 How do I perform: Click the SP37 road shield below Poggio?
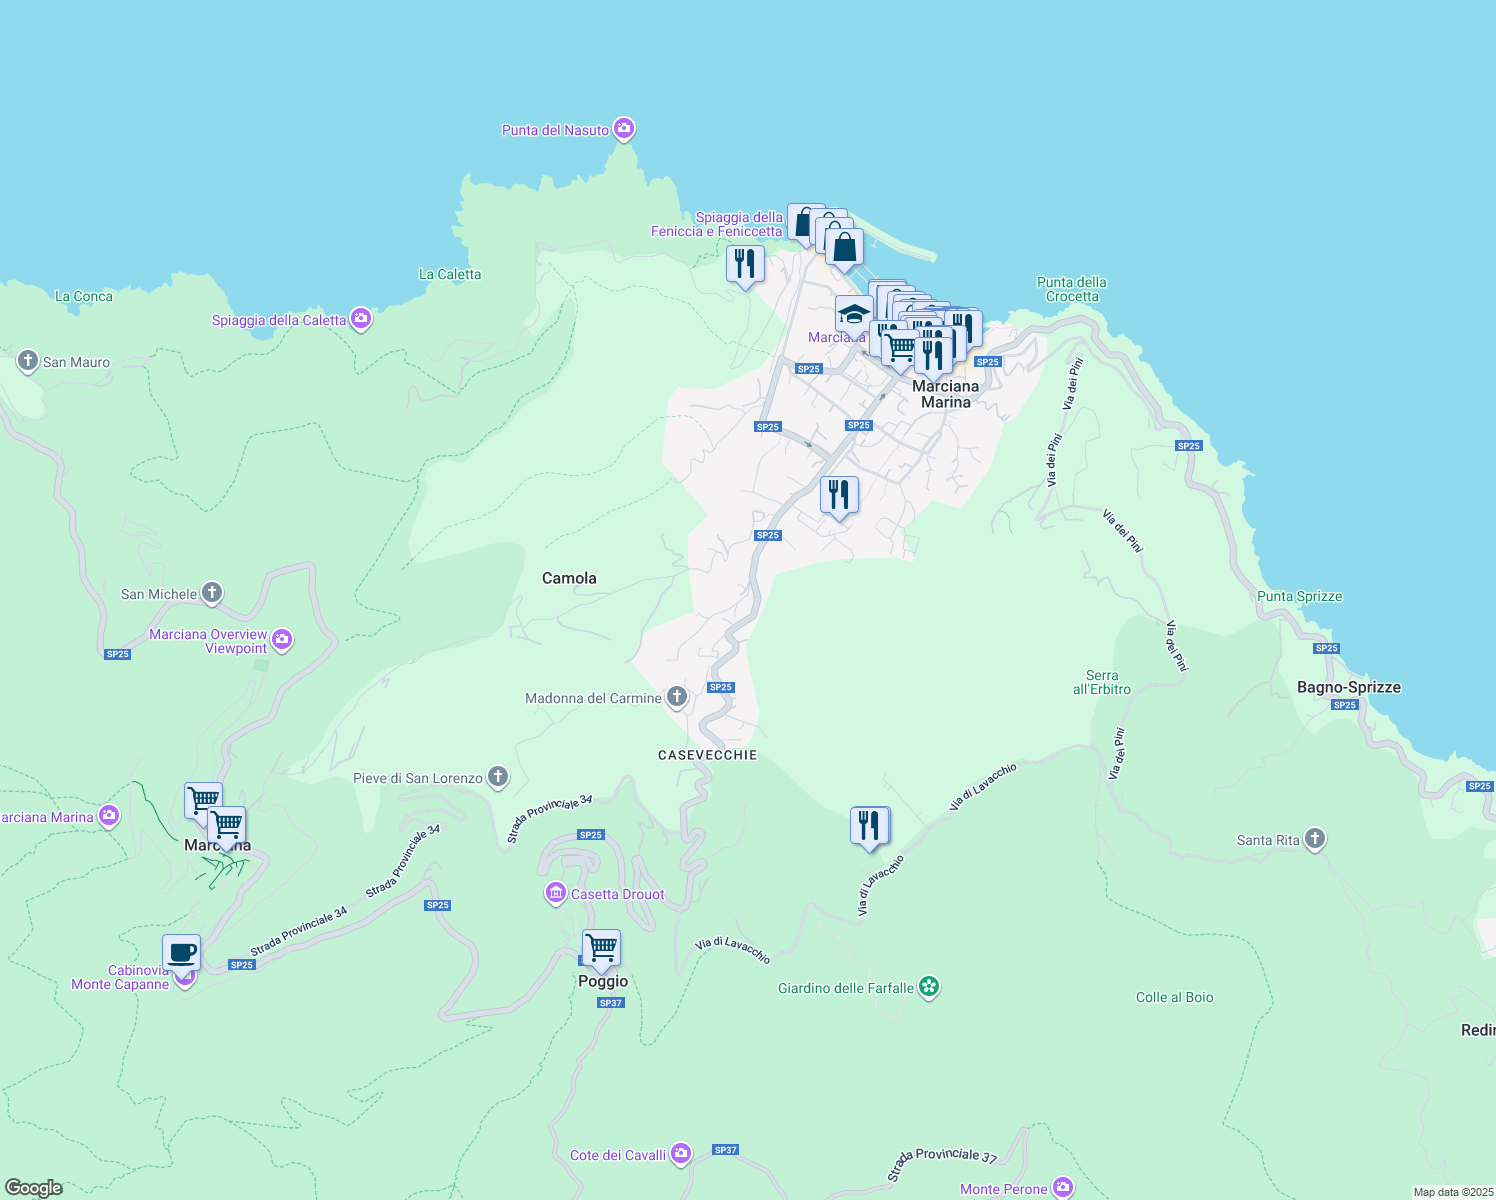click(x=611, y=1003)
